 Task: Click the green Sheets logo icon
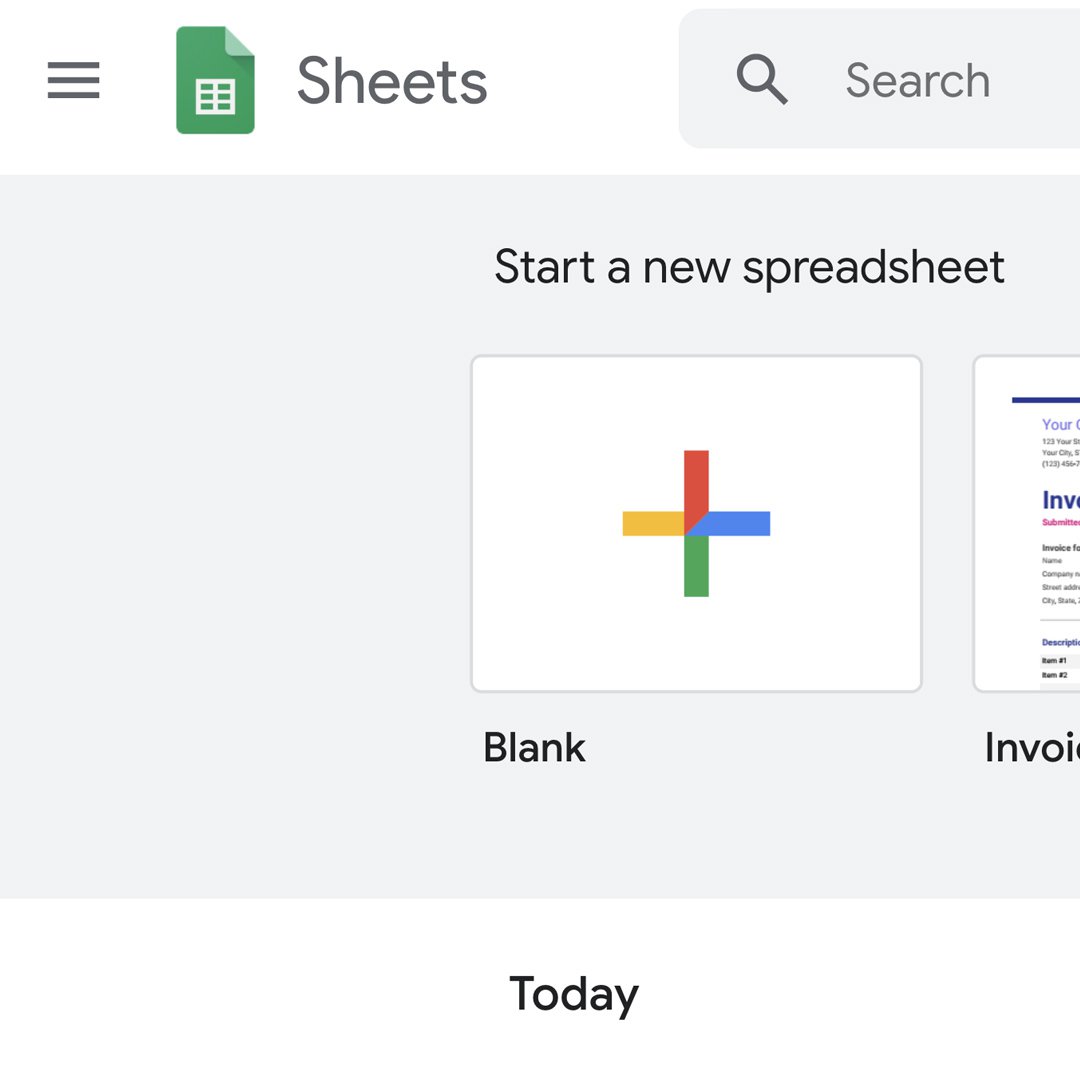[216, 80]
